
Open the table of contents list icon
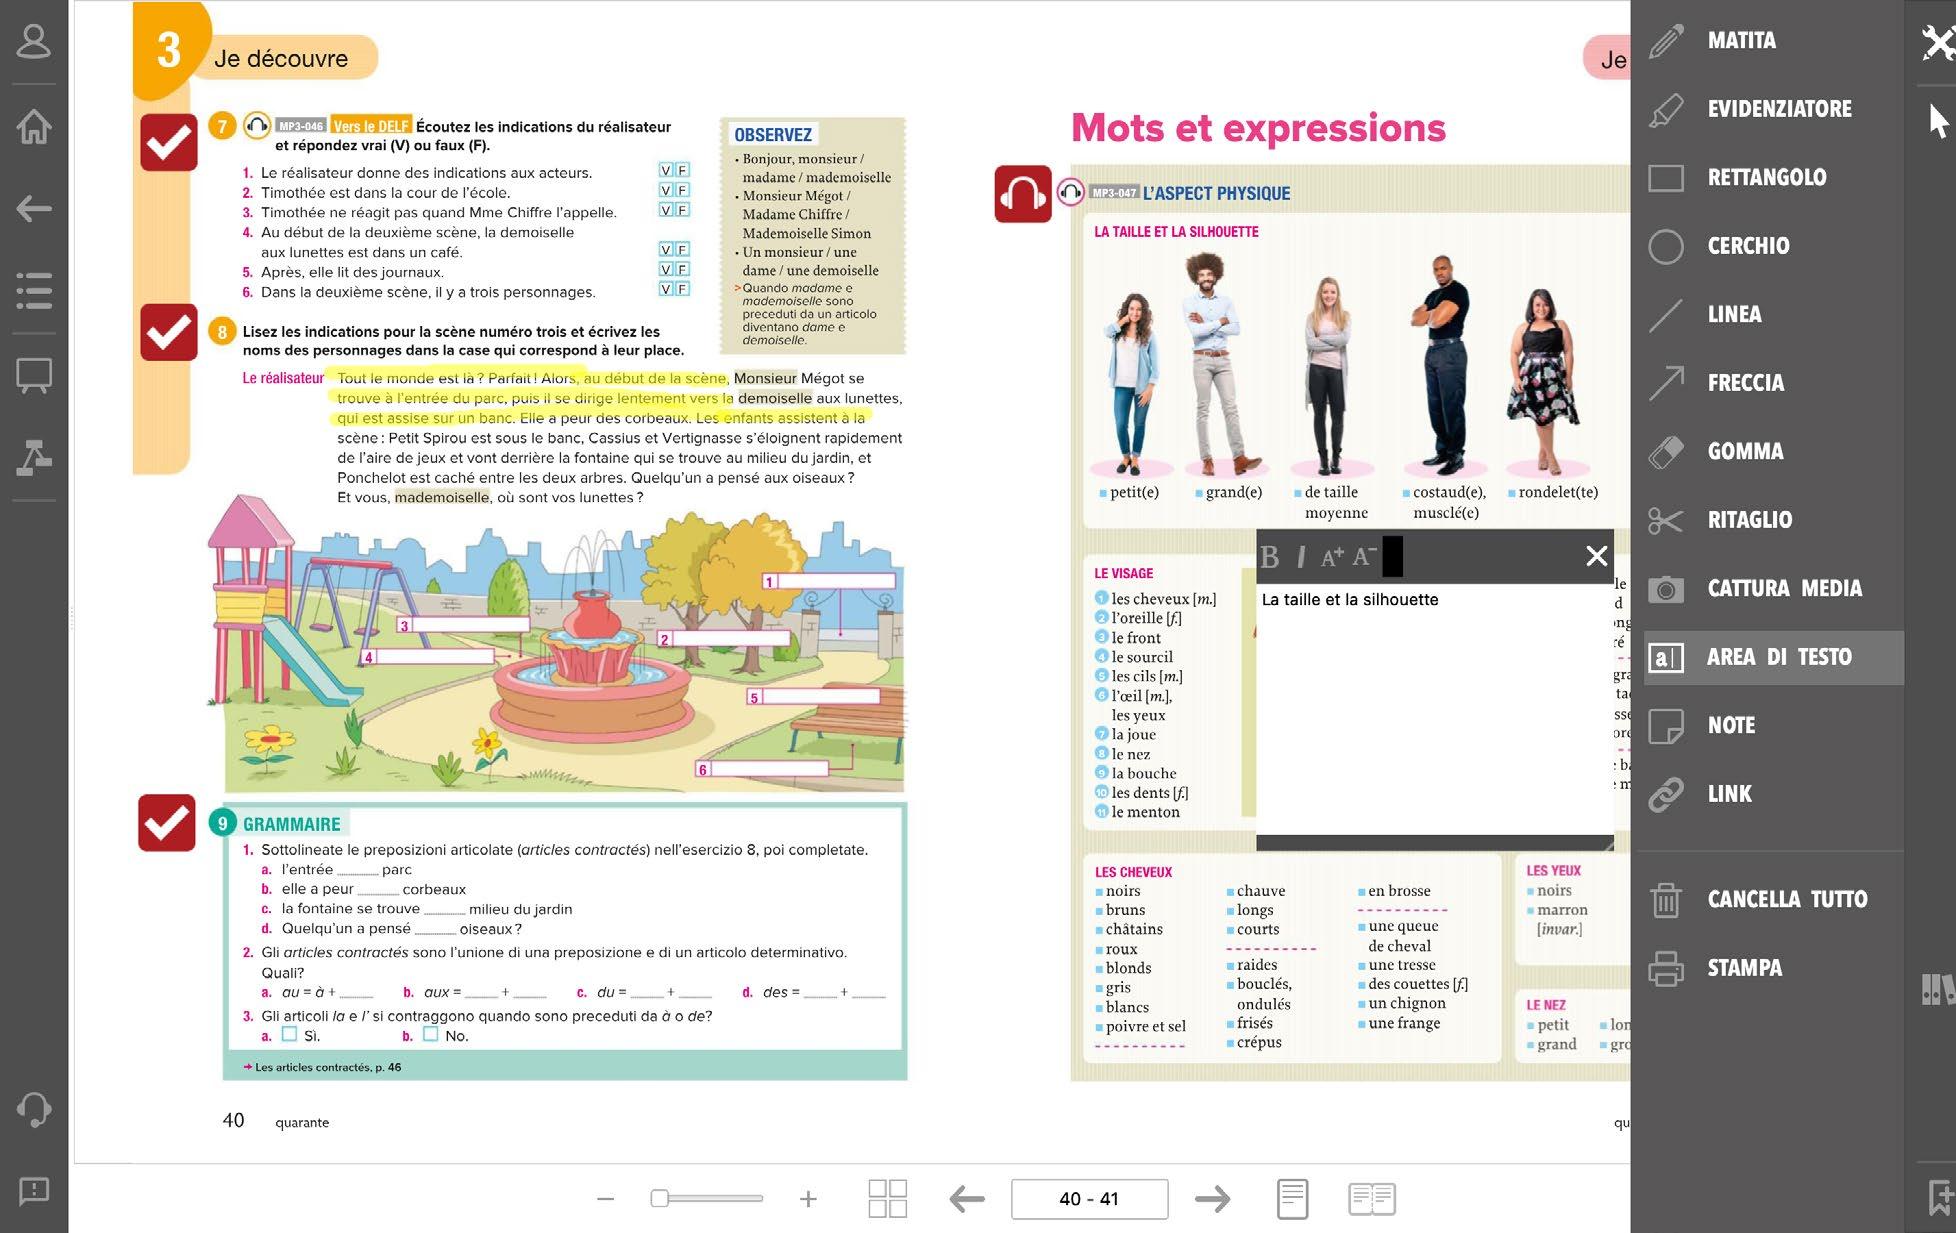click(34, 291)
